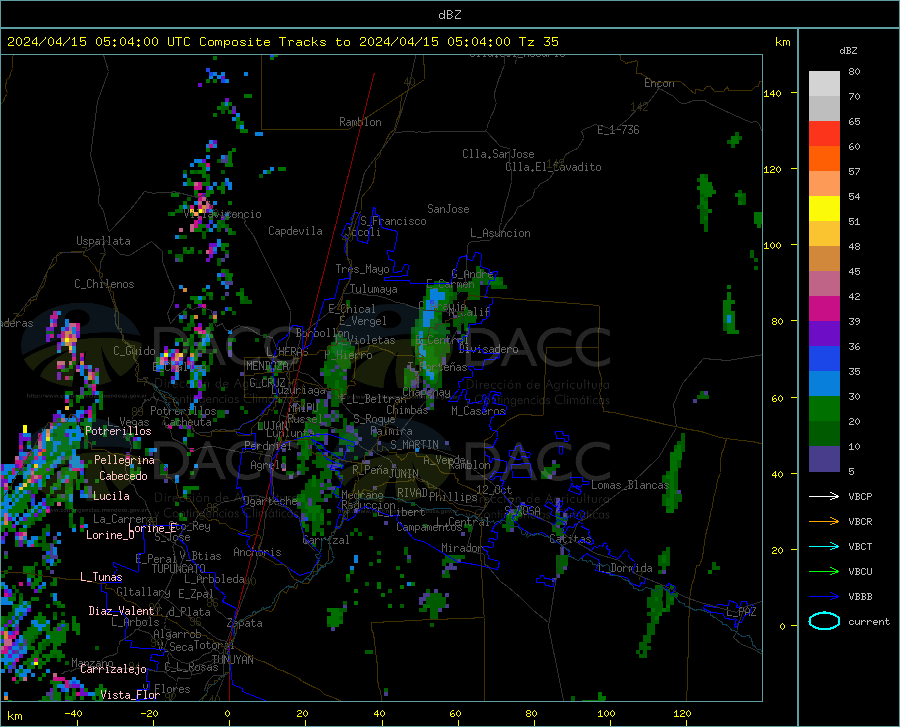Click the L_Tunas label
The width and height of the screenshot is (900, 727).
click(101, 577)
